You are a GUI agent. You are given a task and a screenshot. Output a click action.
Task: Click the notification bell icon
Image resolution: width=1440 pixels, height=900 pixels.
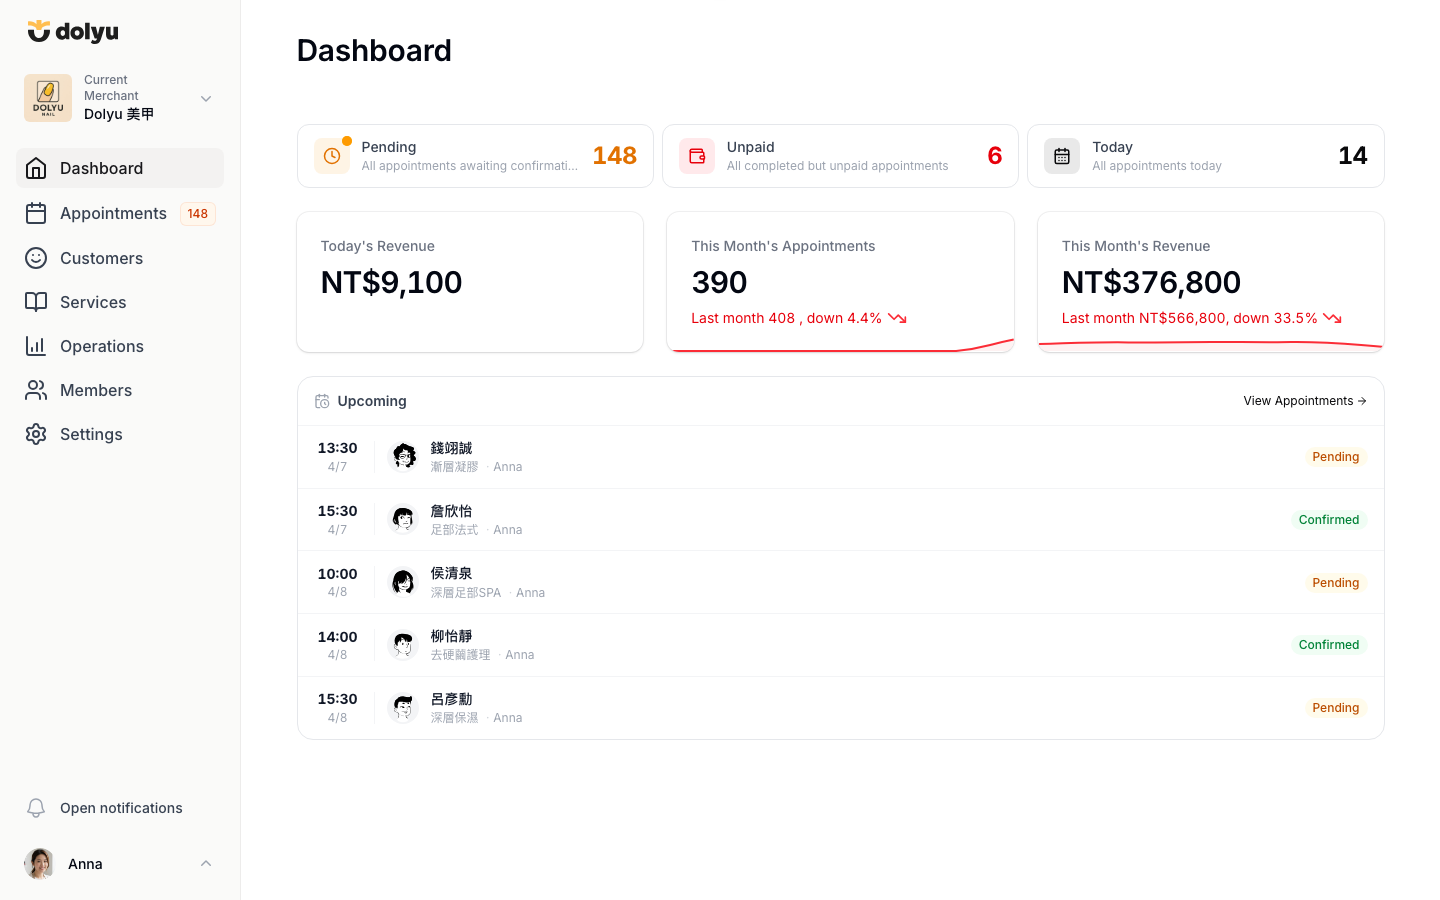36,807
